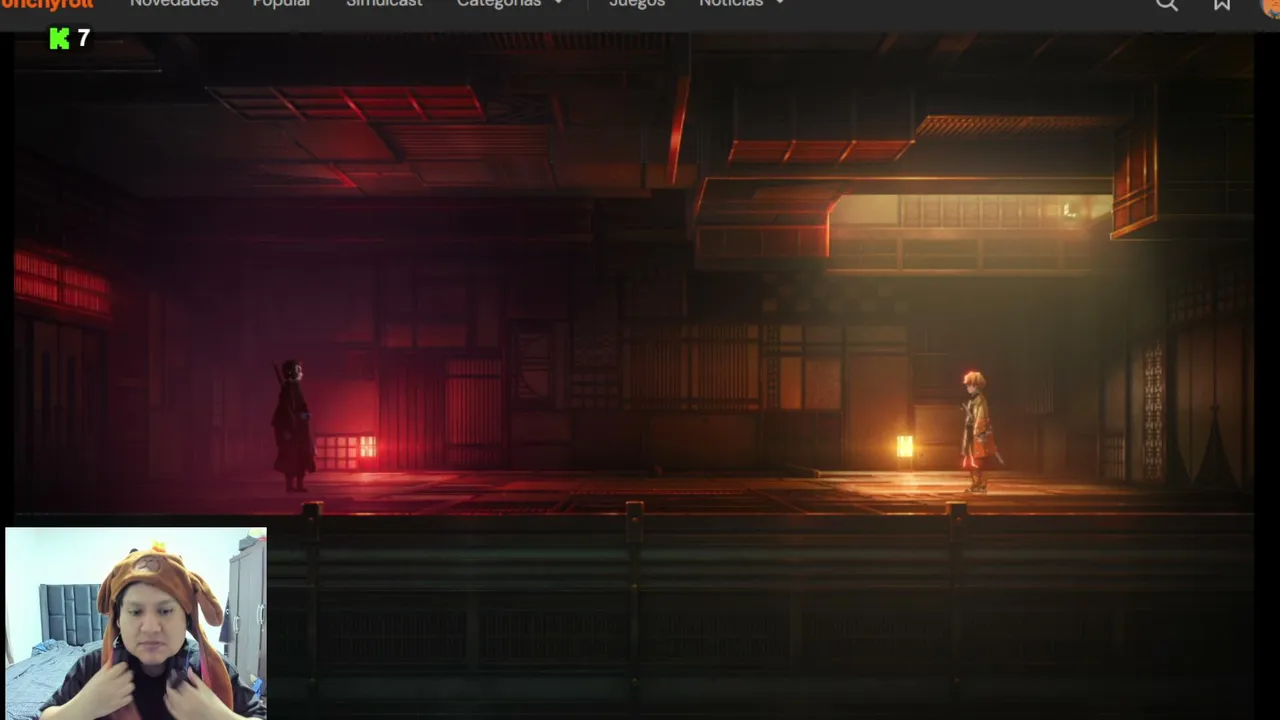Select the Juegos menu item
Viewport: 1280px width, 720px height.
click(x=637, y=4)
